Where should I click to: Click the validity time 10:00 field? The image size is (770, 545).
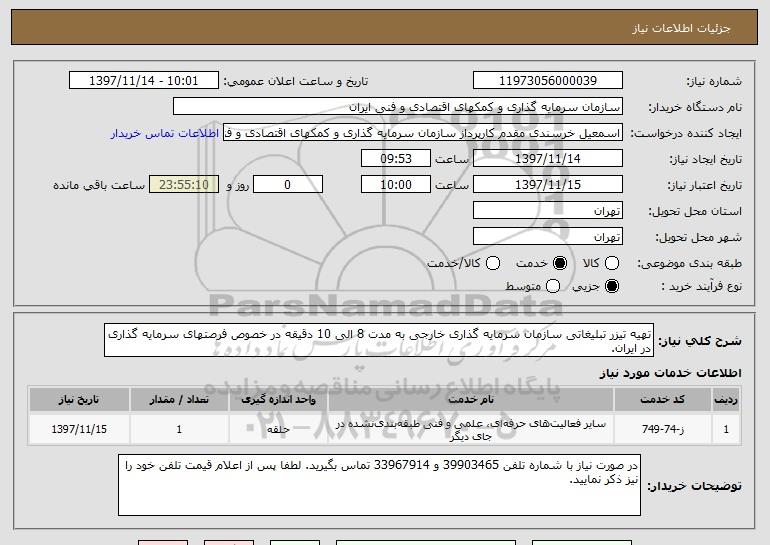[x=396, y=185]
